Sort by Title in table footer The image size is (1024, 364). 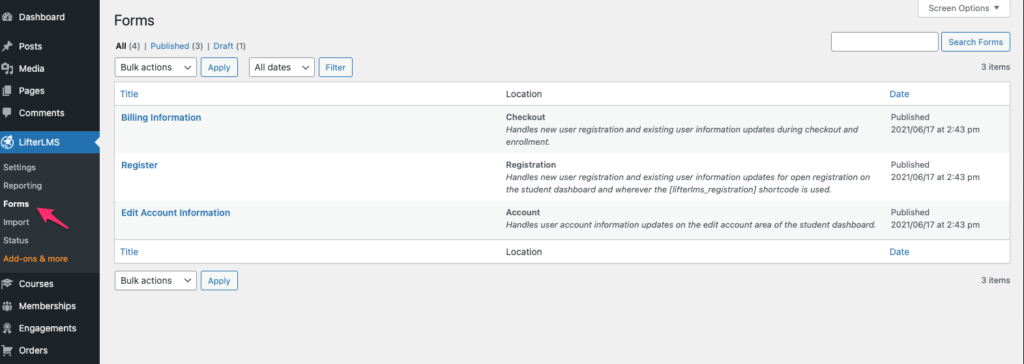coord(129,252)
